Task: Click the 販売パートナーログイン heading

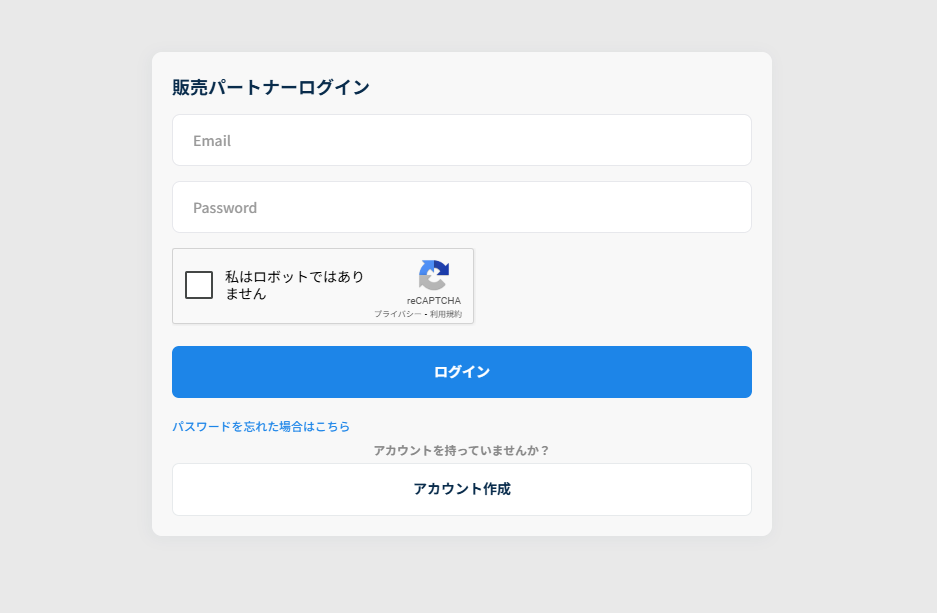Action: pyautogui.click(x=271, y=87)
